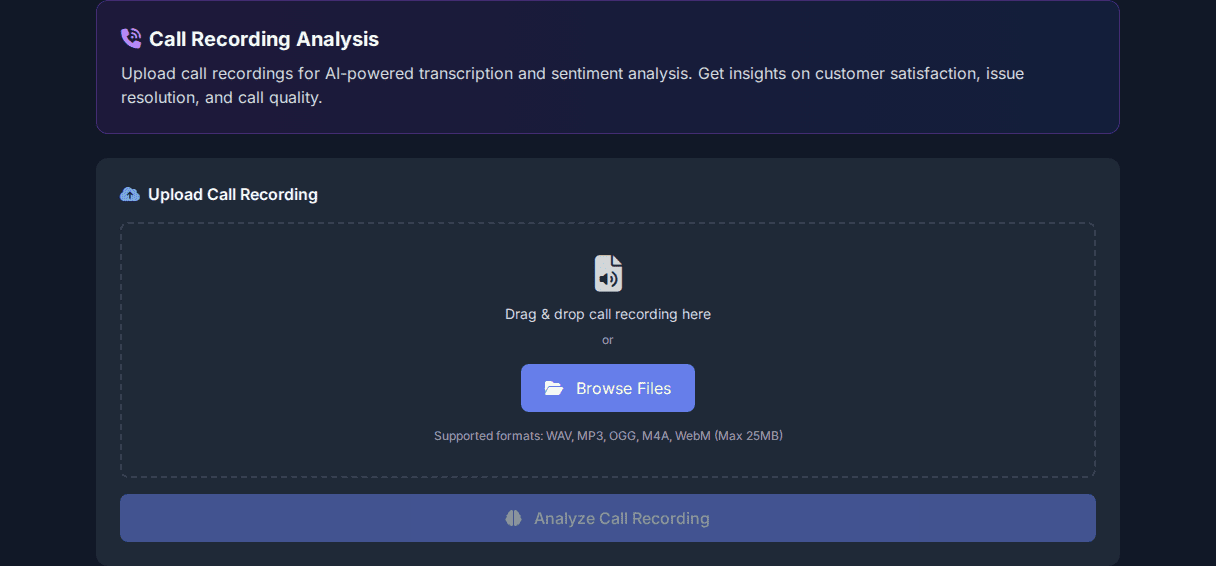Click 'resolution, and call quality' description line
Screen dimensions: 1216x566
point(222,98)
